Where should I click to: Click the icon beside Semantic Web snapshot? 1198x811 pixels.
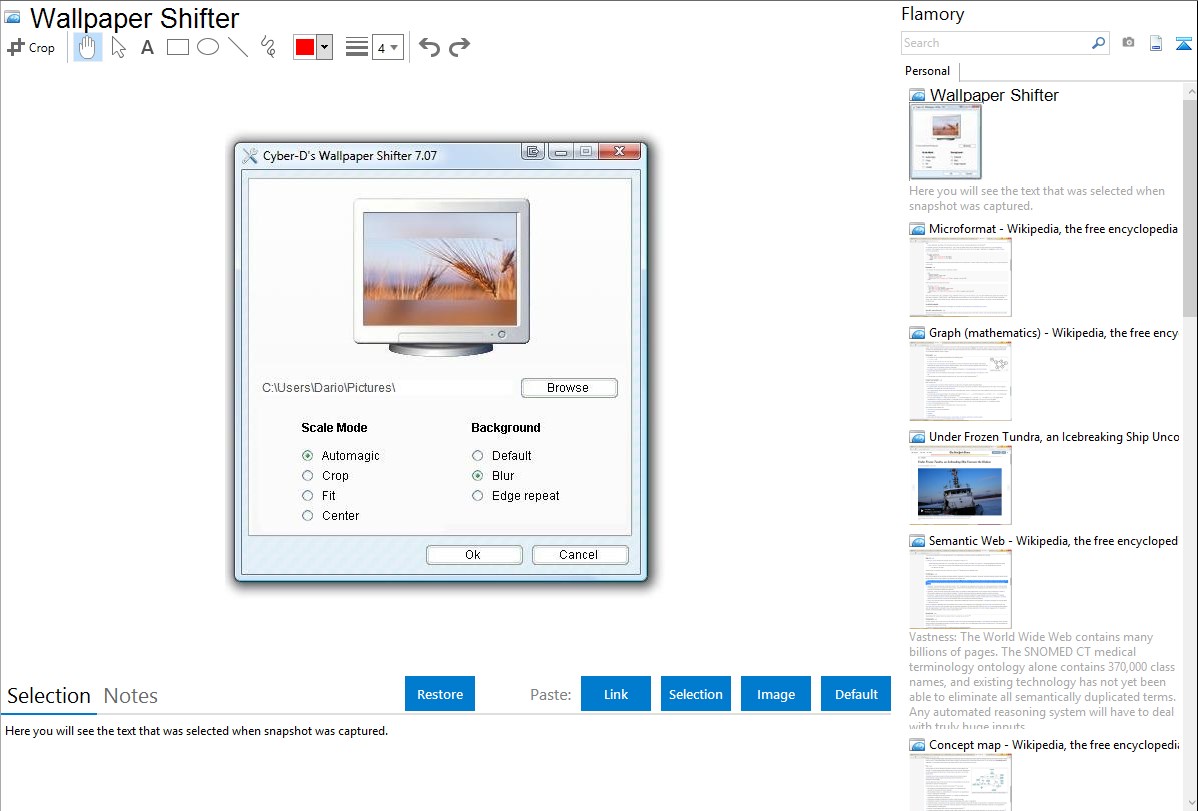pyautogui.click(x=917, y=541)
